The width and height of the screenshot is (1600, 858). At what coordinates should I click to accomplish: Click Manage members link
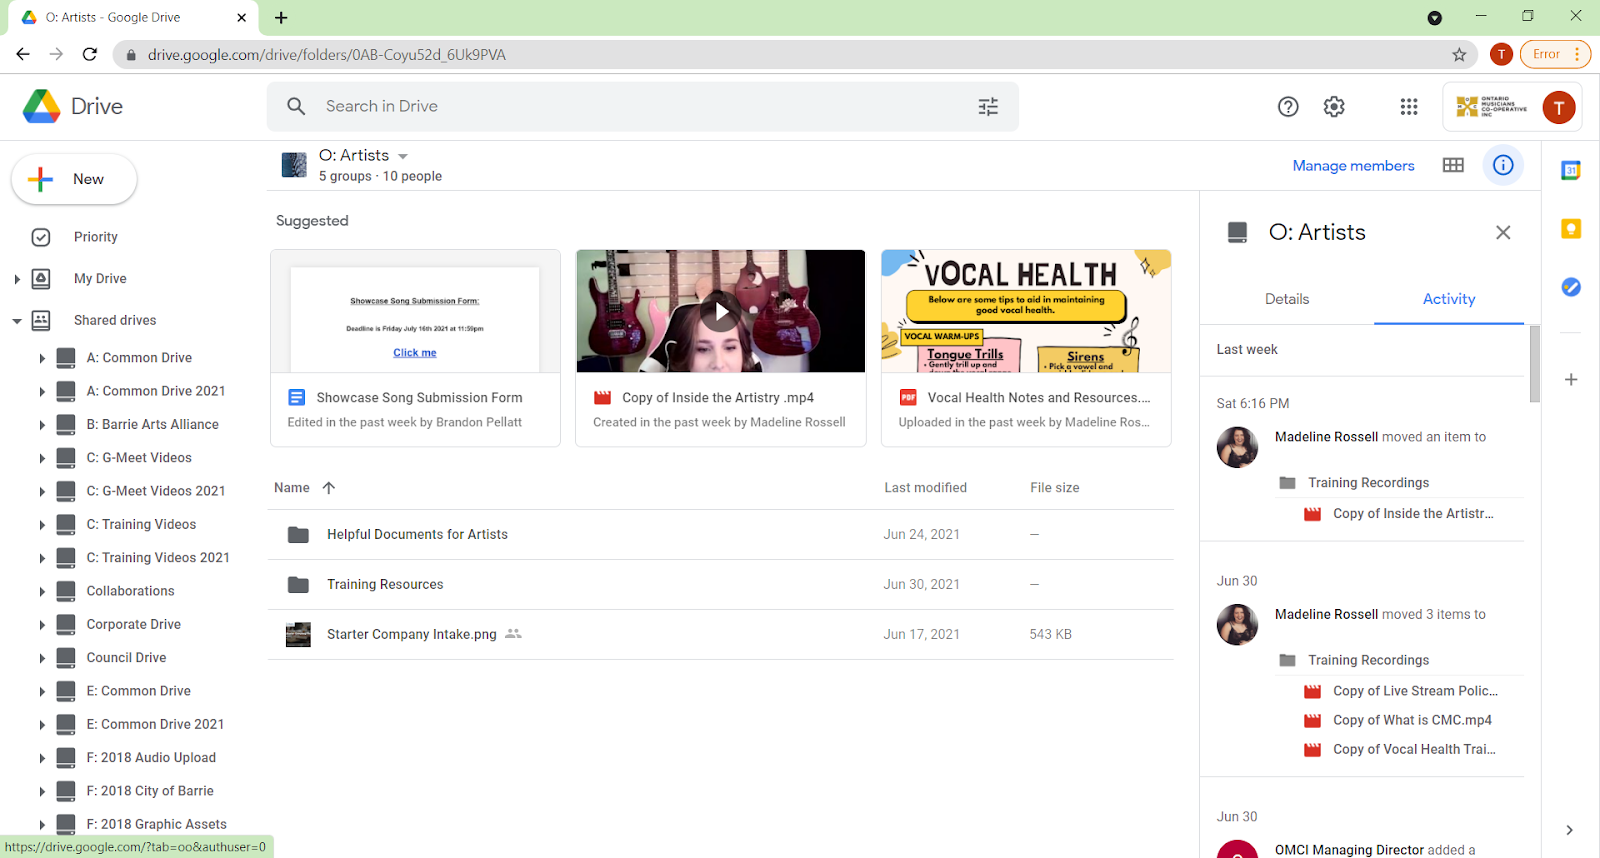pyautogui.click(x=1353, y=166)
